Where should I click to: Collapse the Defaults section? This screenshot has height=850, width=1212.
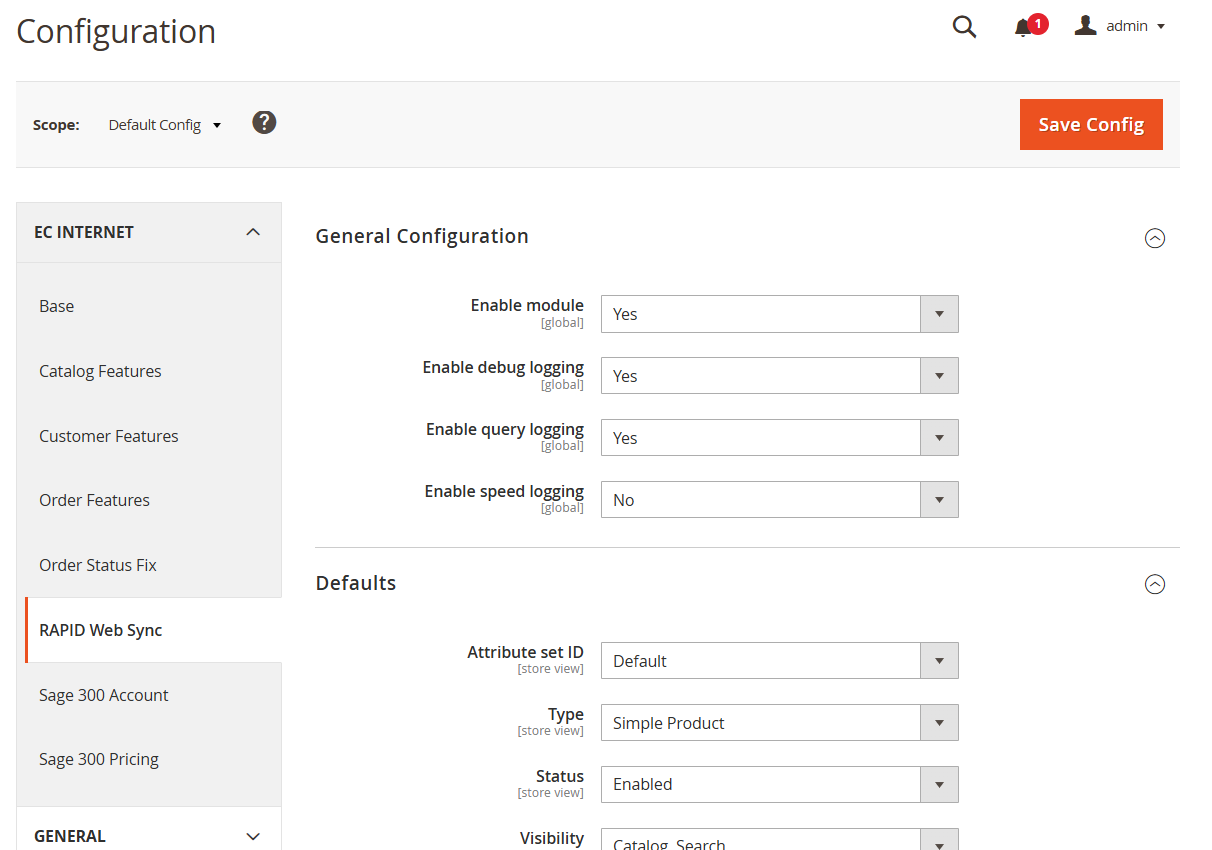pyautogui.click(x=1155, y=584)
